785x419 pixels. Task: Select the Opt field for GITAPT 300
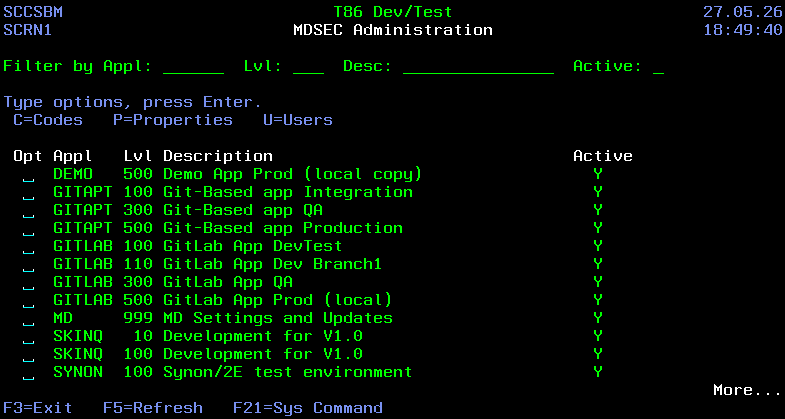point(29,211)
